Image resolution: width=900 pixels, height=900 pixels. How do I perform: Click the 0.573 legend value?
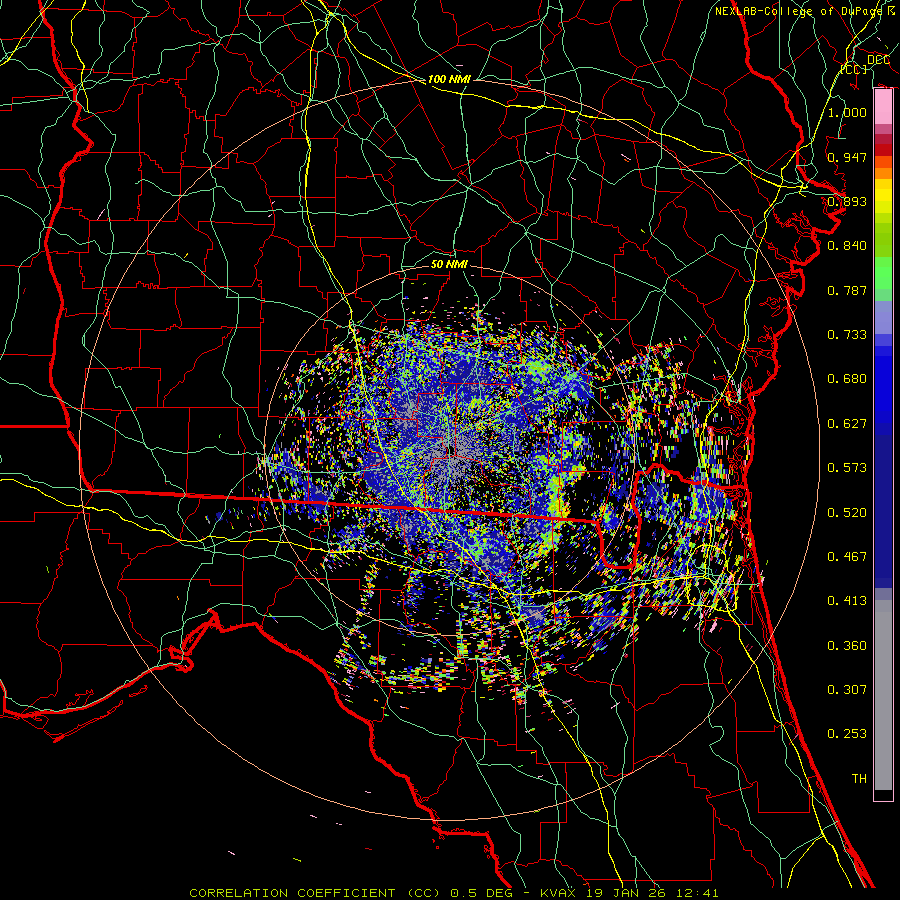tap(847, 468)
